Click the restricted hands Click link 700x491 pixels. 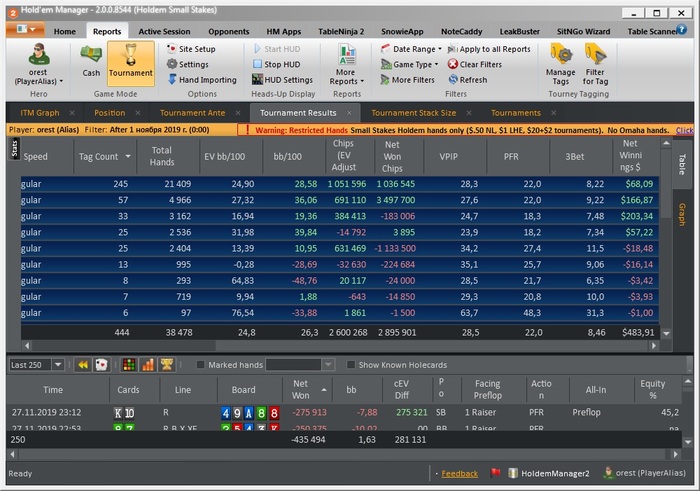[684, 130]
